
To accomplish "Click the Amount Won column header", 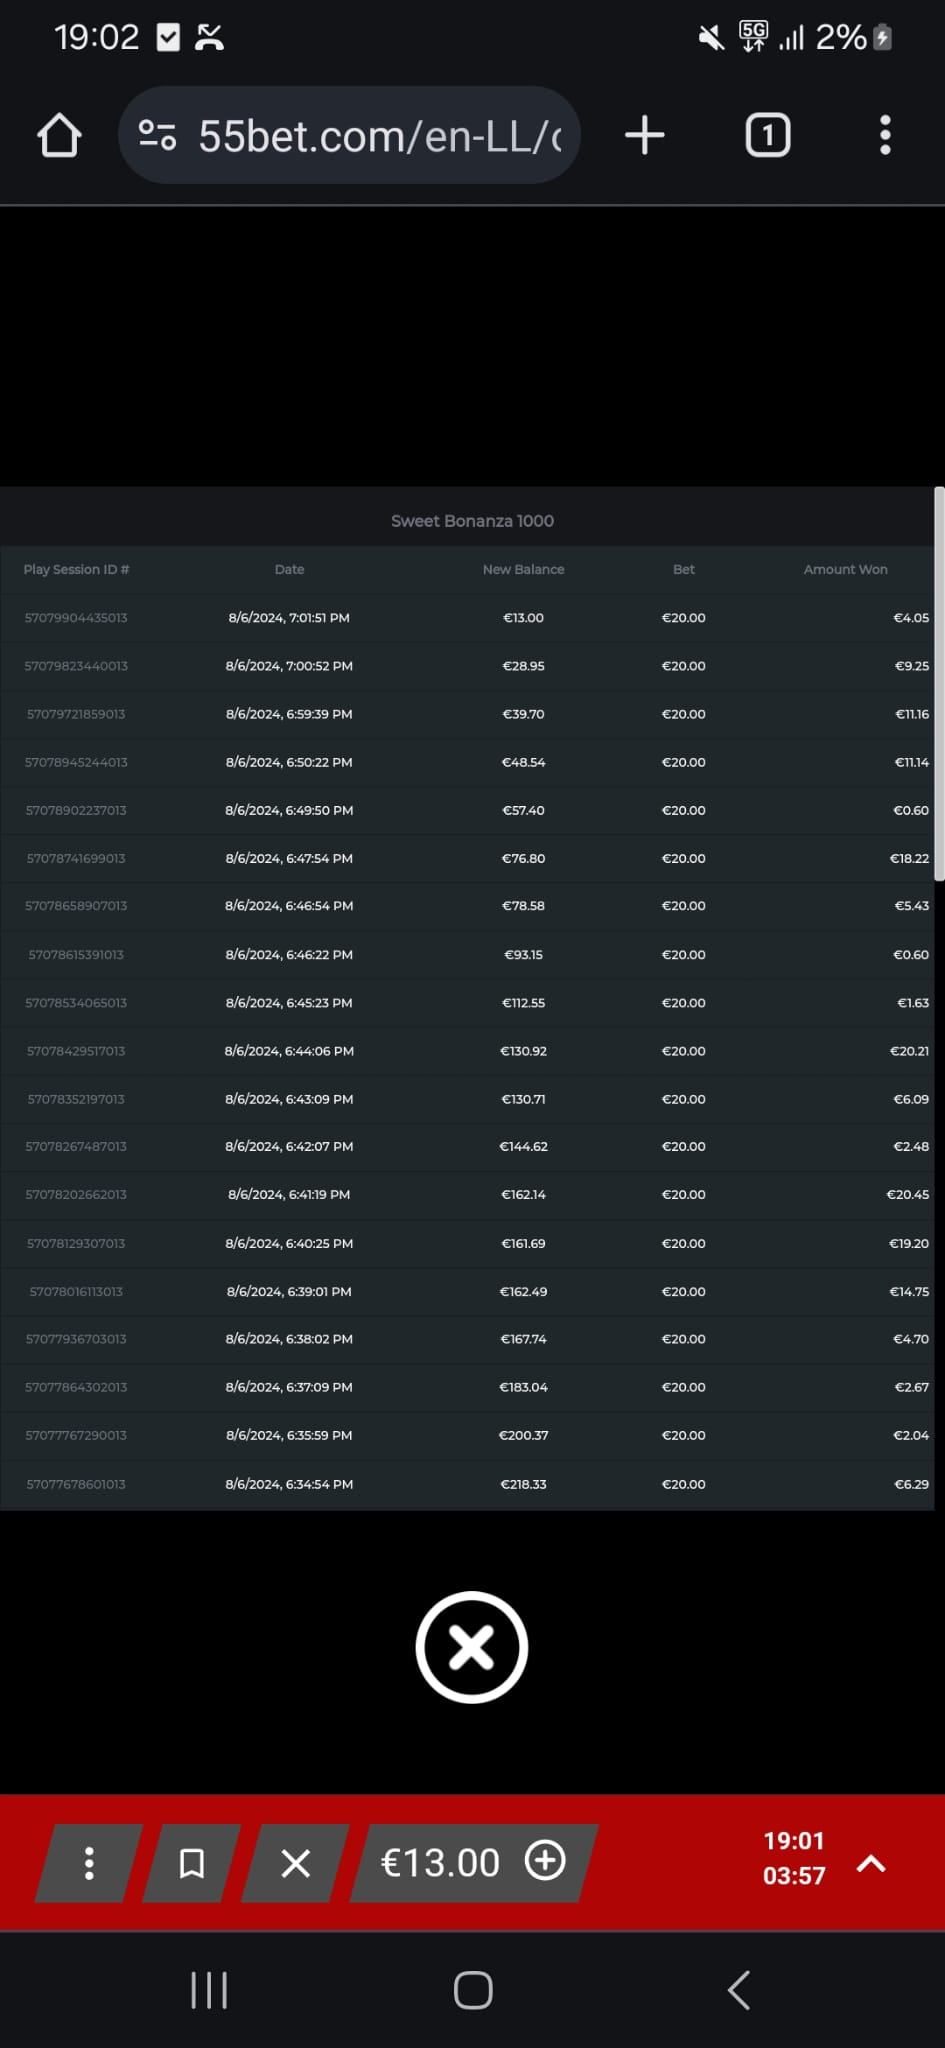I will [x=845, y=569].
